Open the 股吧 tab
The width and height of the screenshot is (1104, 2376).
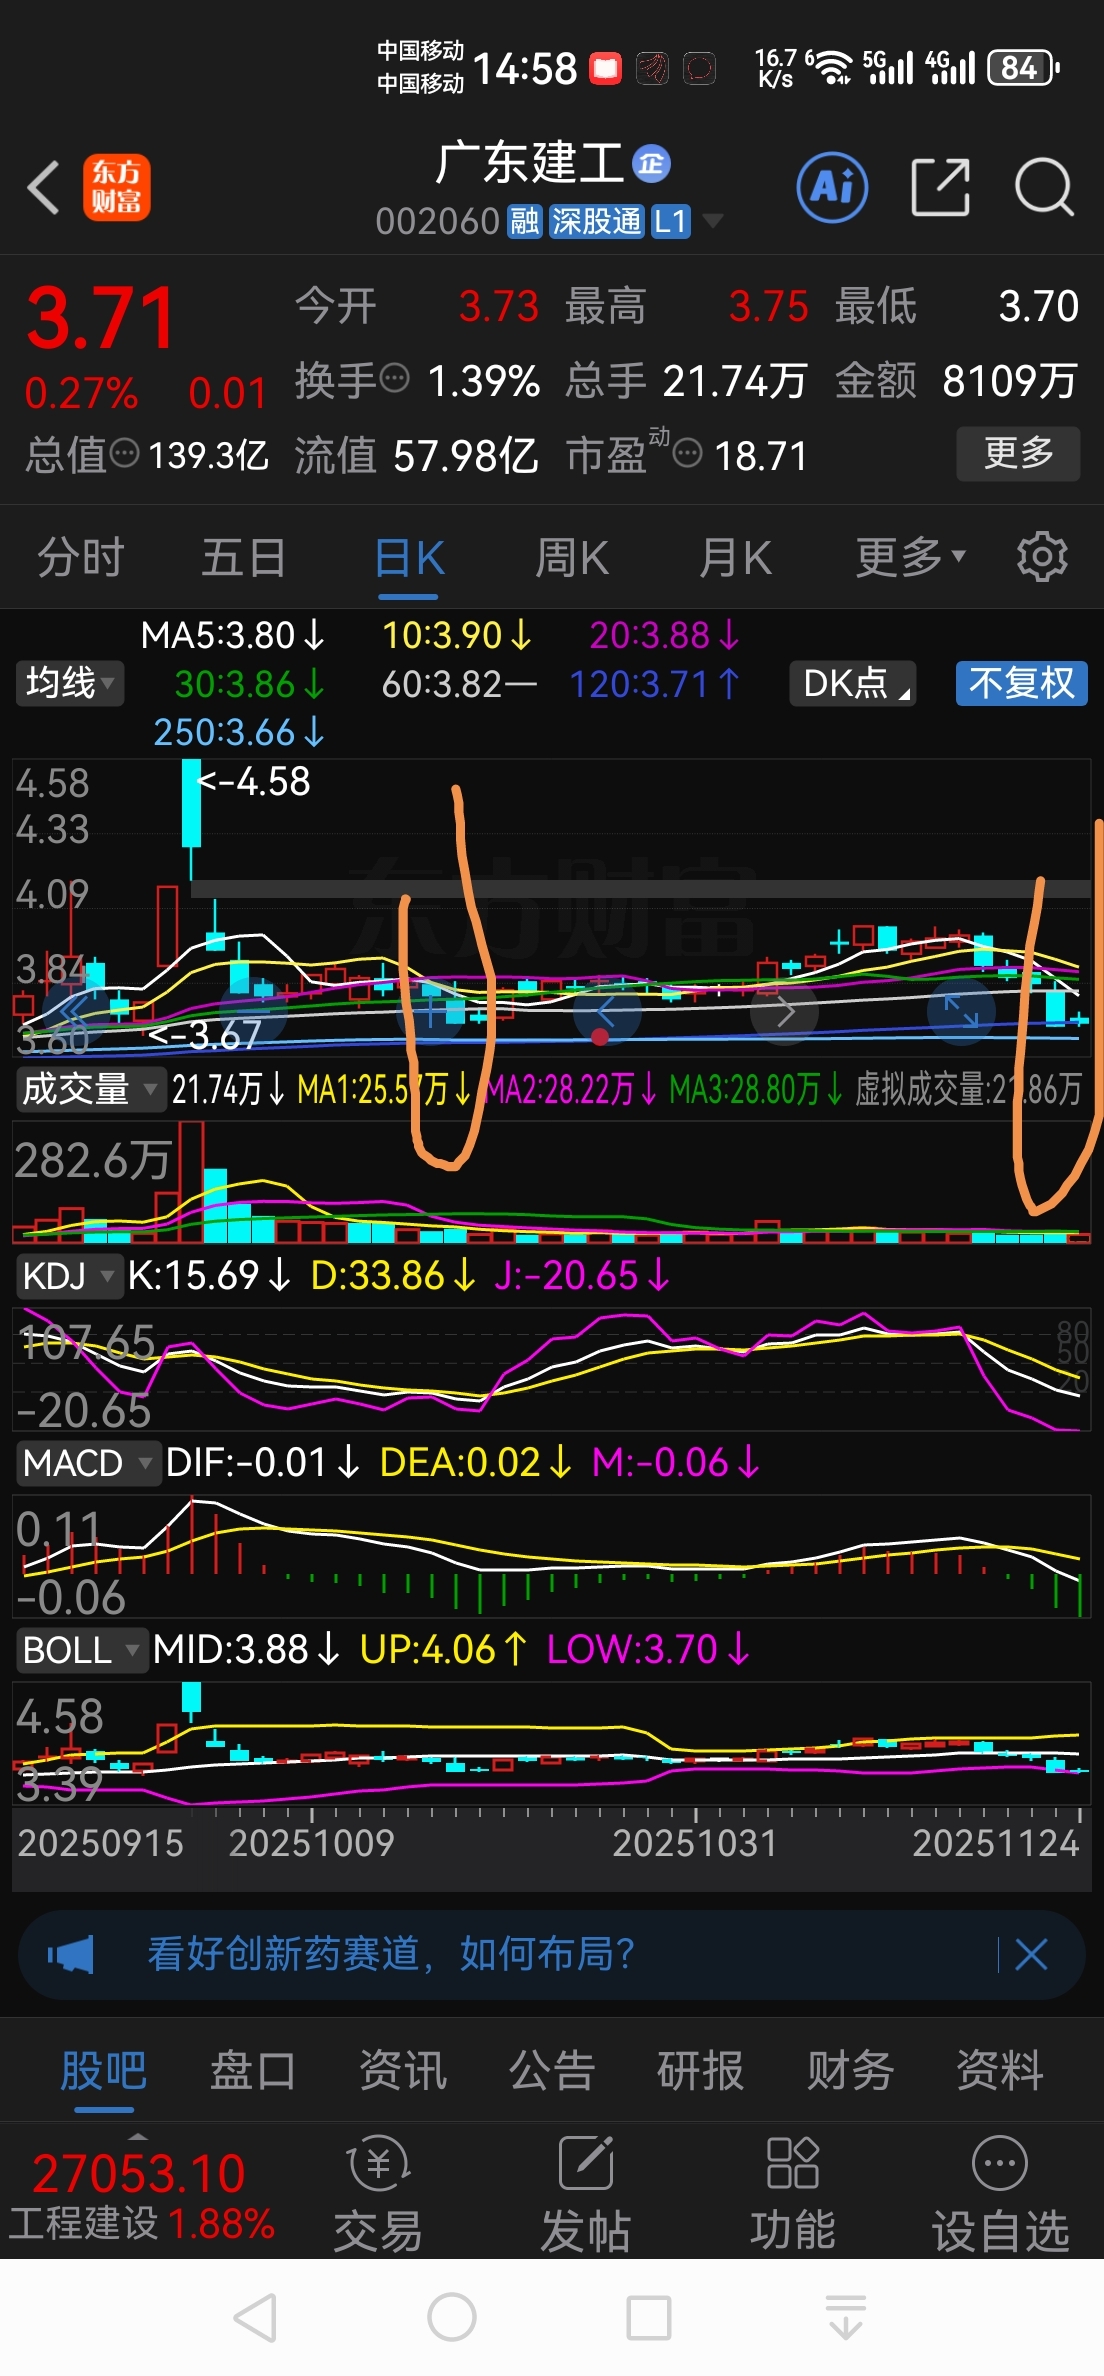click(x=103, y=2070)
